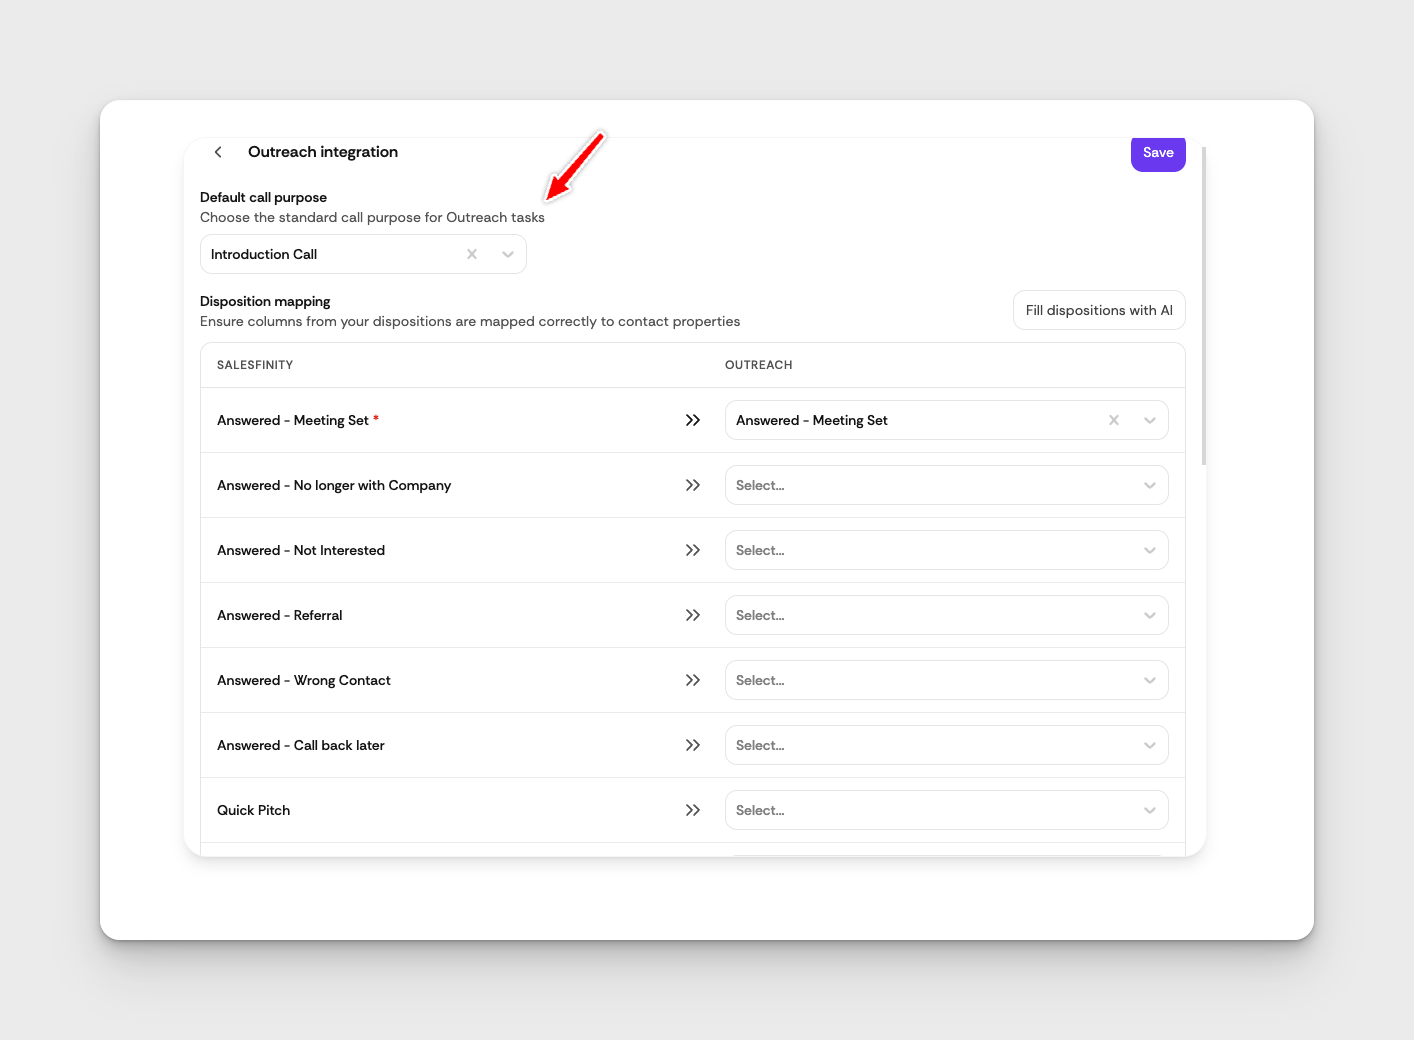This screenshot has height=1040, width=1414.
Task: Click the Default call purpose label
Action: pyautogui.click(x=263, y=197)
